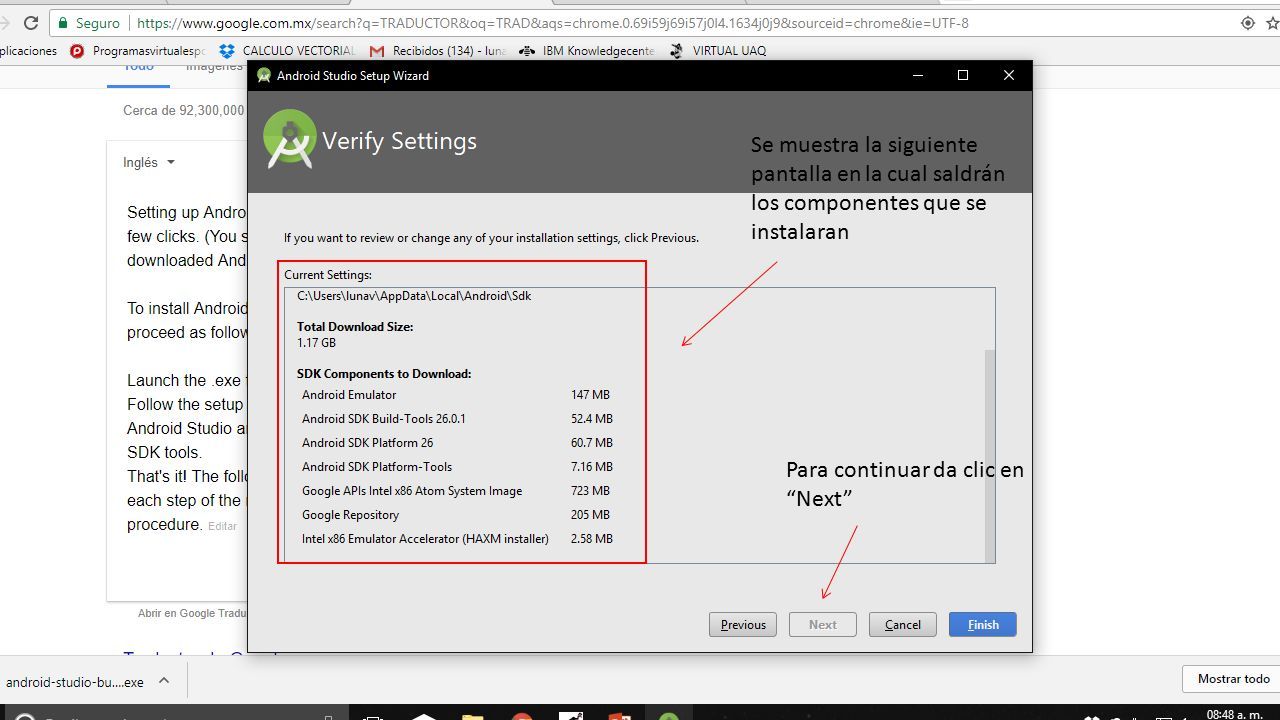Click the green Seguro padlock icon
Image resolution: width=1280 pixels, height=720 pixels.
(x=63, y=23)
